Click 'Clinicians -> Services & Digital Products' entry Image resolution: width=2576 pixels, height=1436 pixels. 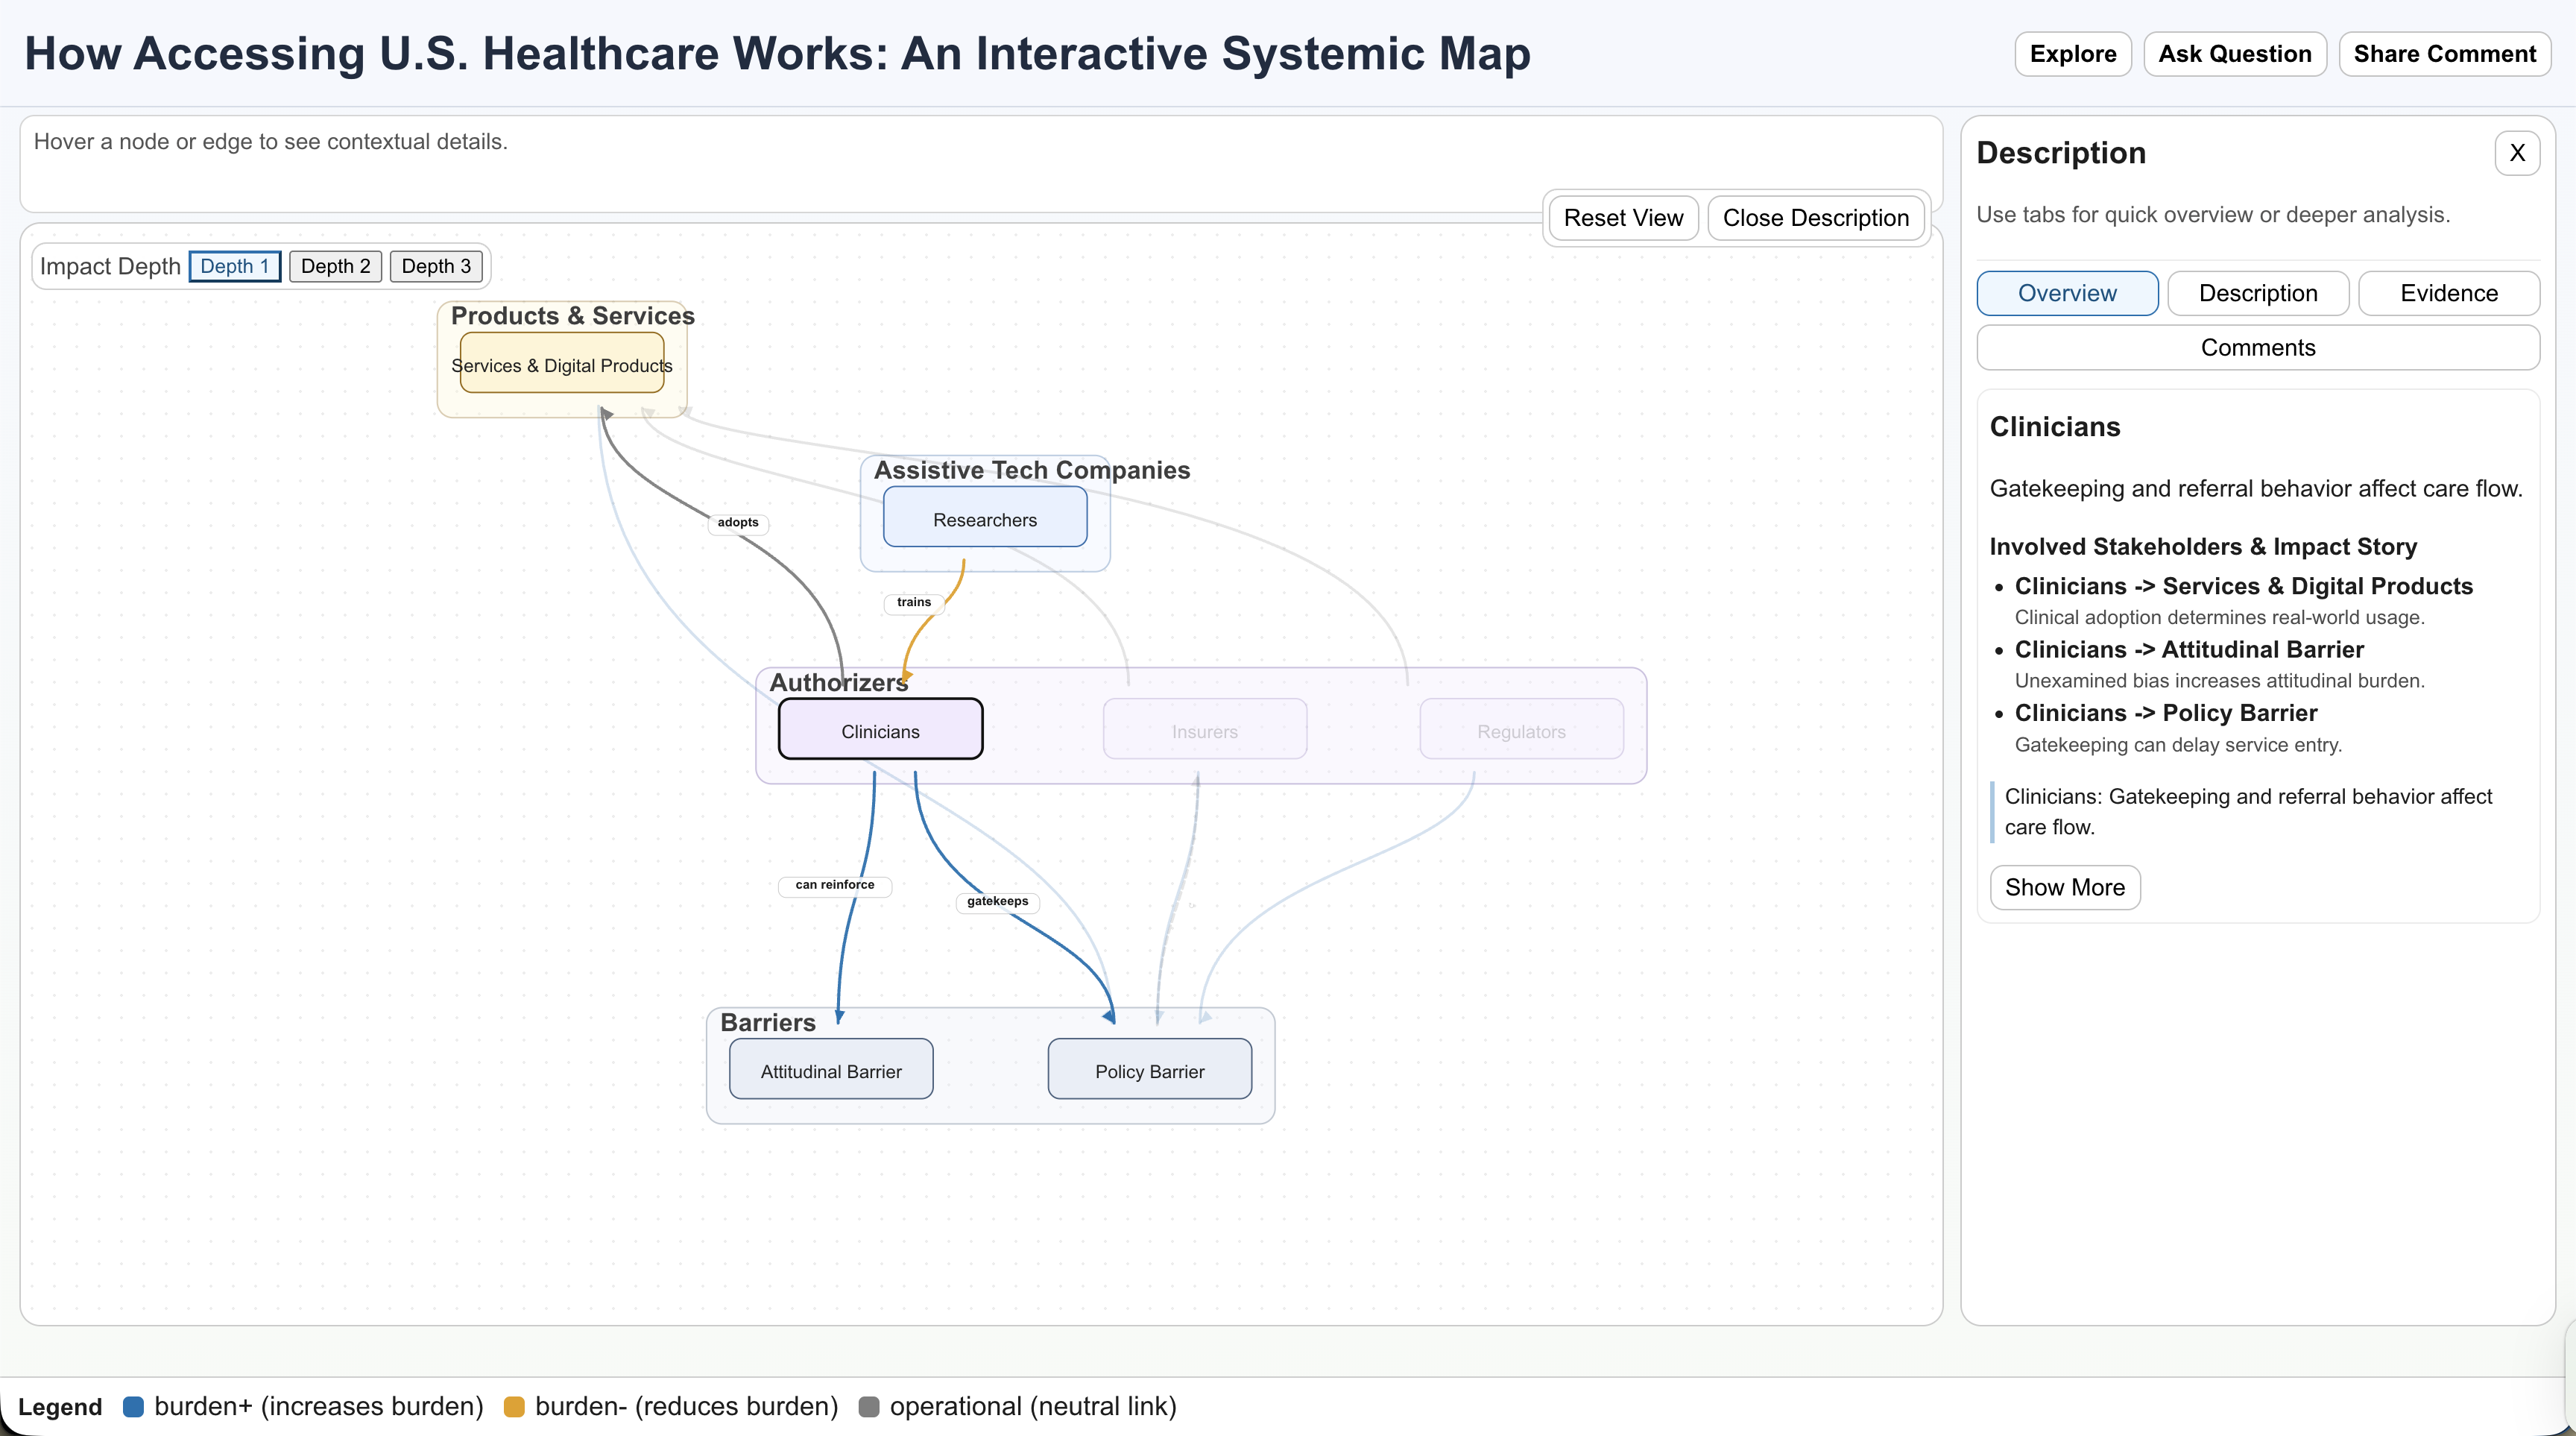click(x=2244, y=586)
